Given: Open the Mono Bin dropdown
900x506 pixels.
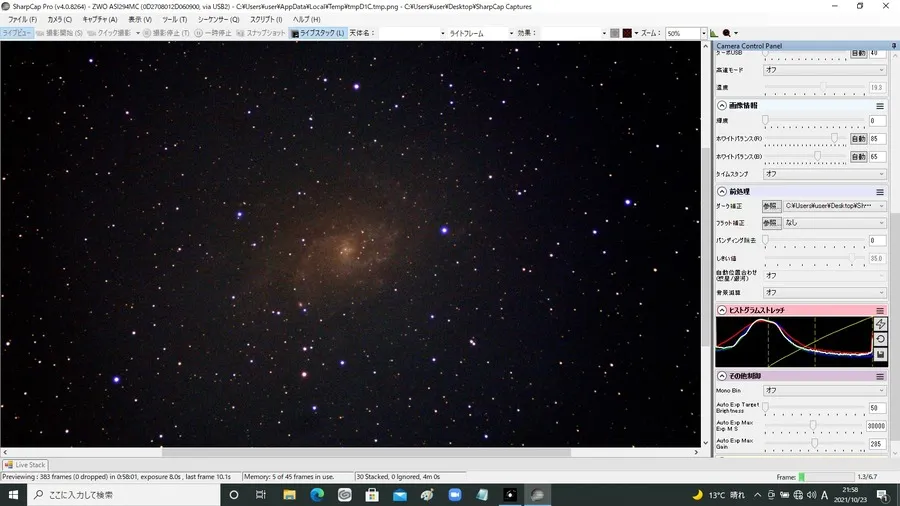Looking at the screenshot, I should pyautogui.click(x=824, y=390).
